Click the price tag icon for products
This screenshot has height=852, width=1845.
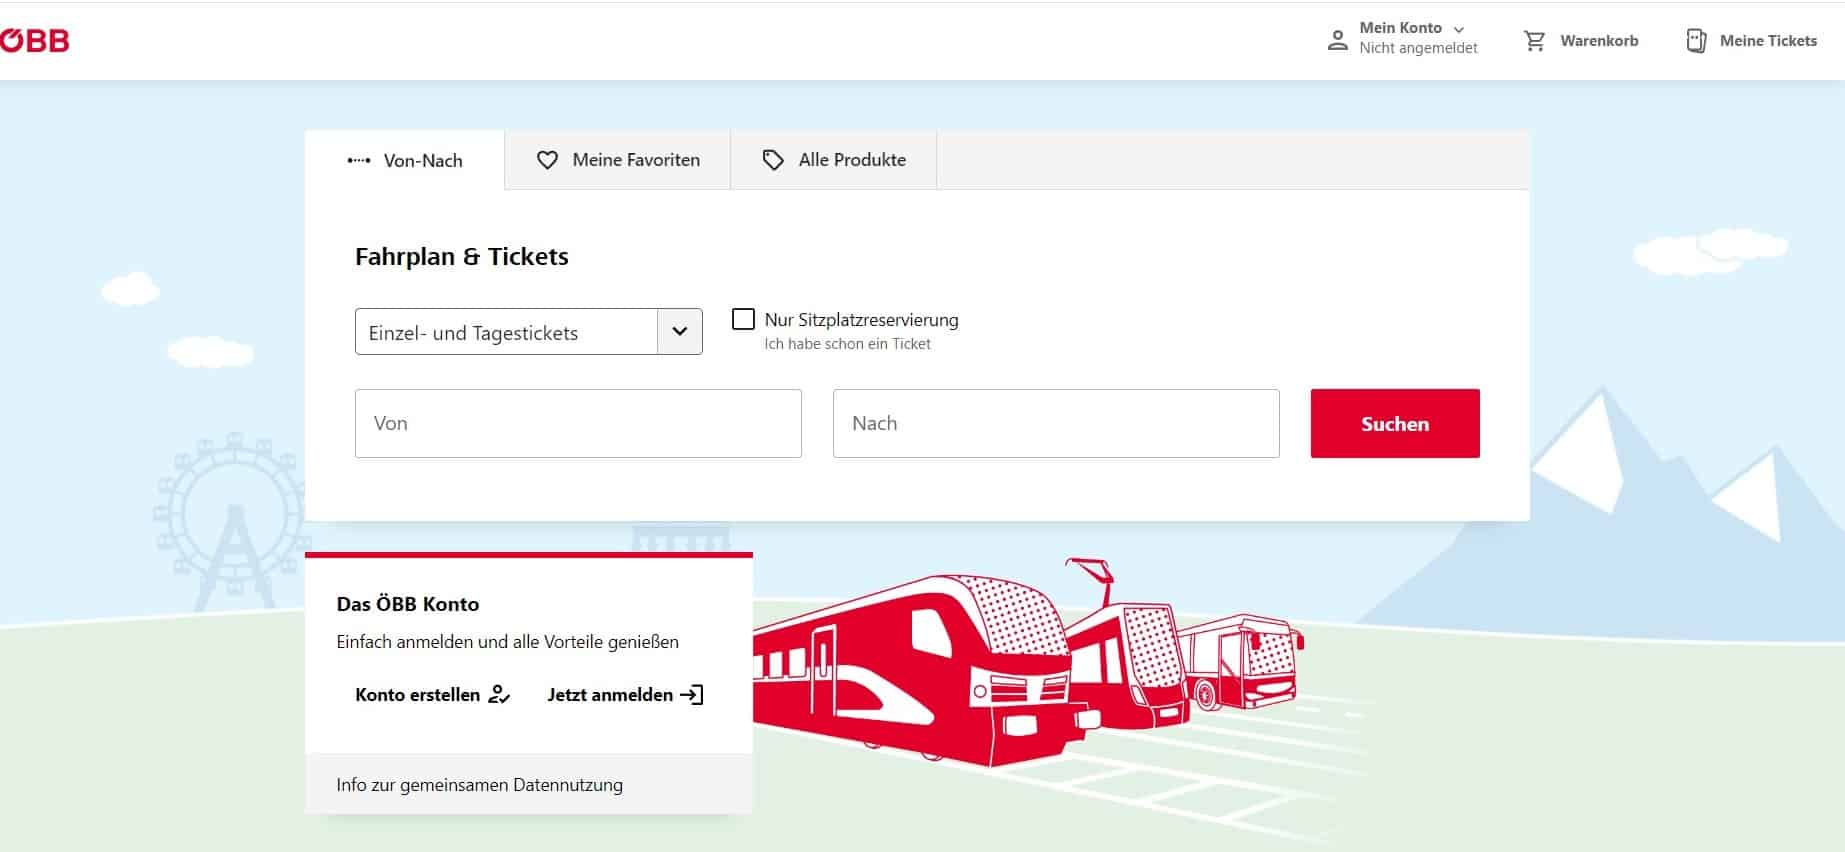tap(773, 160)
